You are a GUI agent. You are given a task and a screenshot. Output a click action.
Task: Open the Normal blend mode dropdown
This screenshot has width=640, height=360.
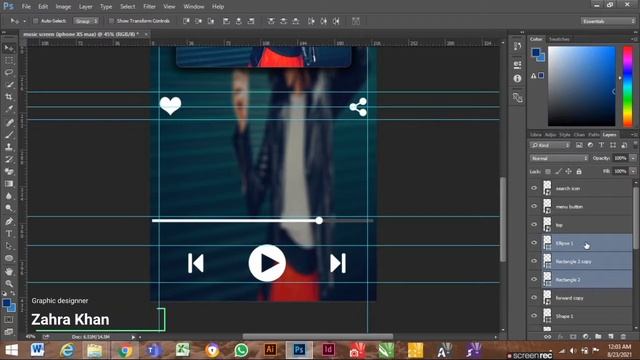[x=559, y=158]
